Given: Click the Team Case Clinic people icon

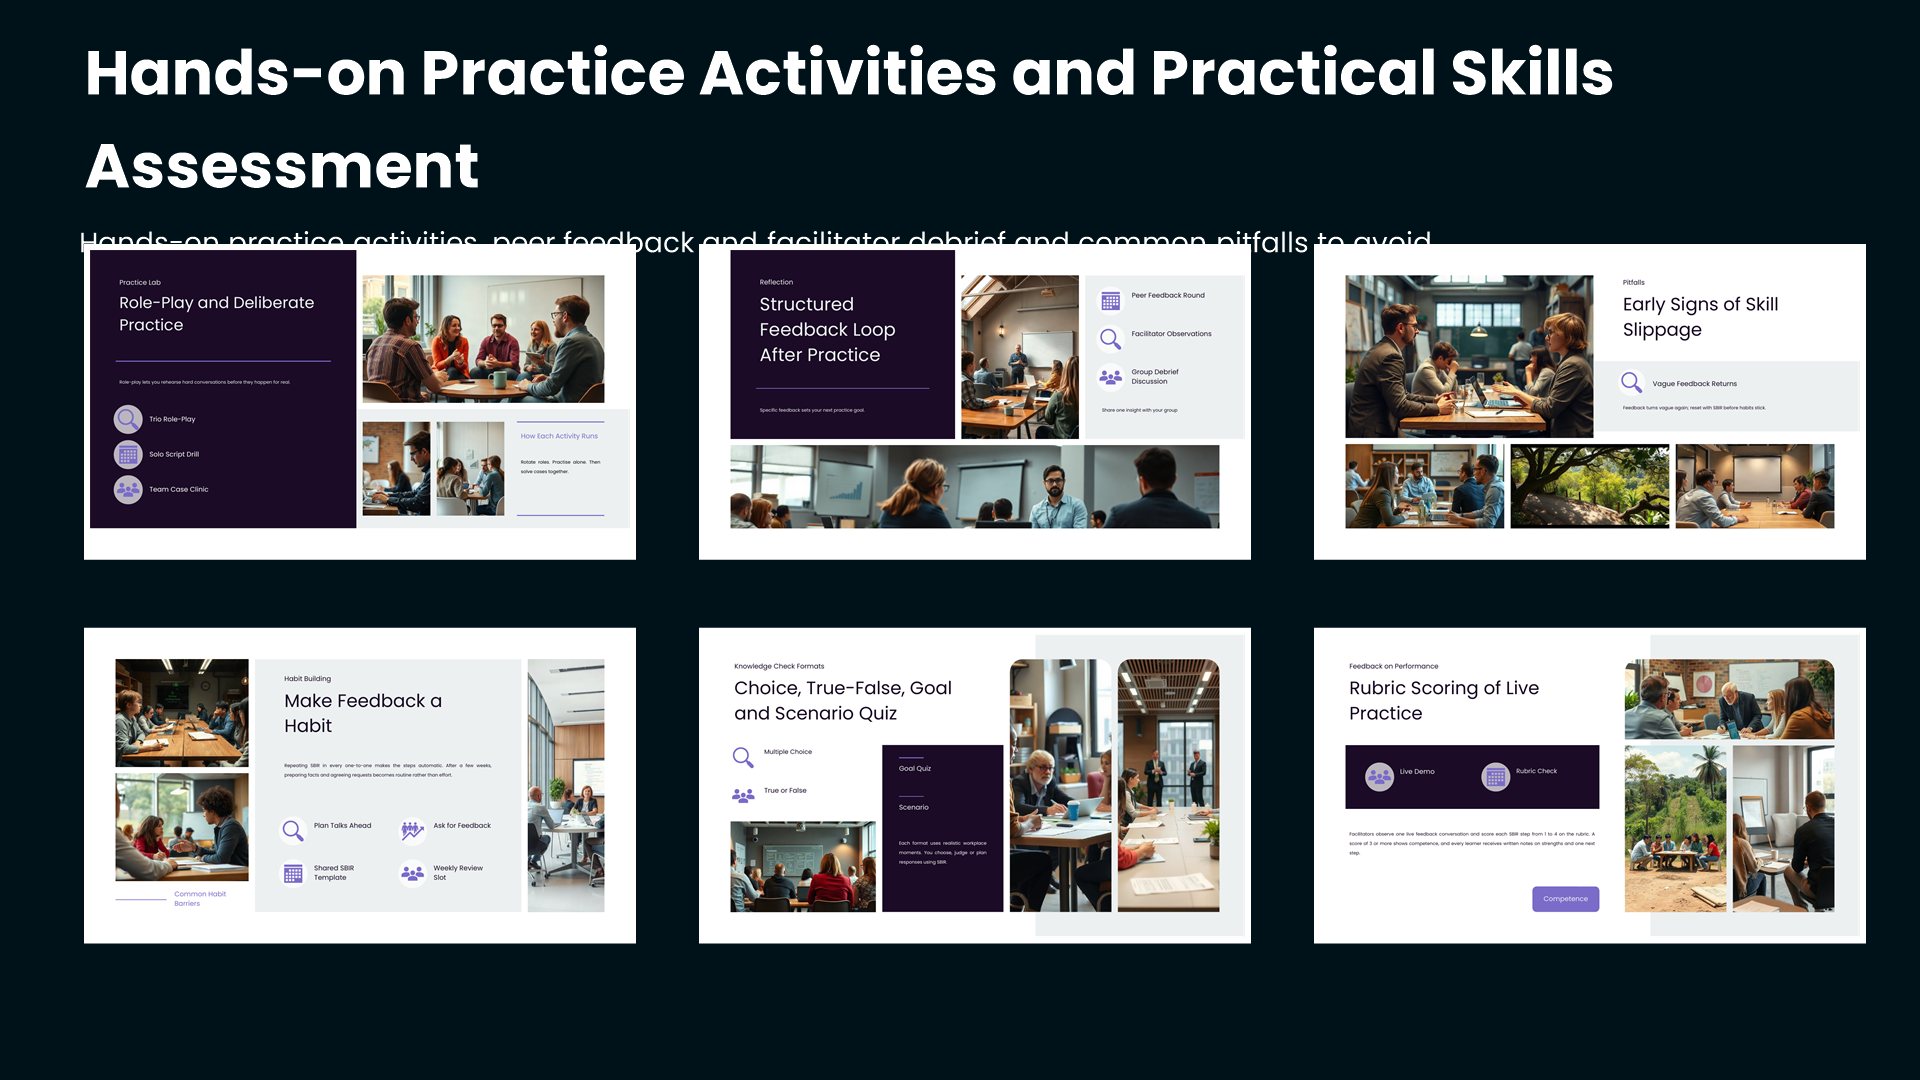Looking at the screenshot, I should tap(128, 489).
